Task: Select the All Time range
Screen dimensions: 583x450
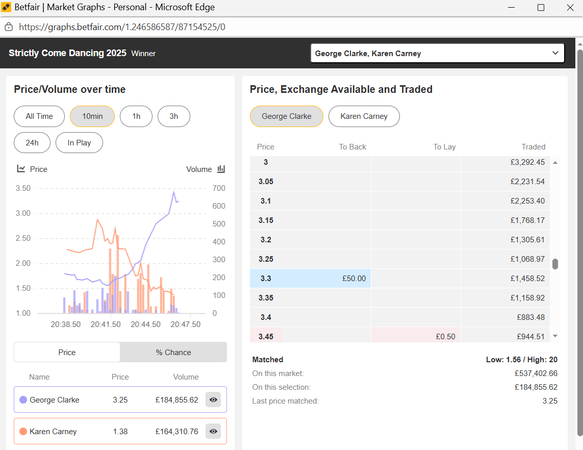Action: [39, 116]
